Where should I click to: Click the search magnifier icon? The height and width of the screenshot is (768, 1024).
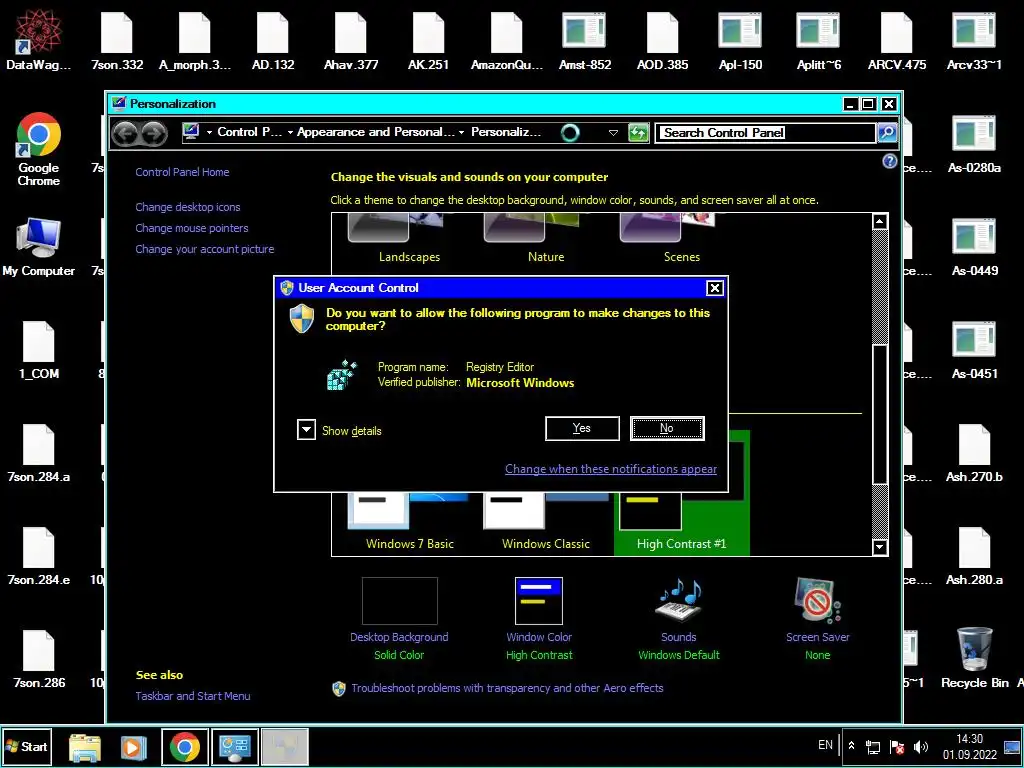(x=887, y=133)
